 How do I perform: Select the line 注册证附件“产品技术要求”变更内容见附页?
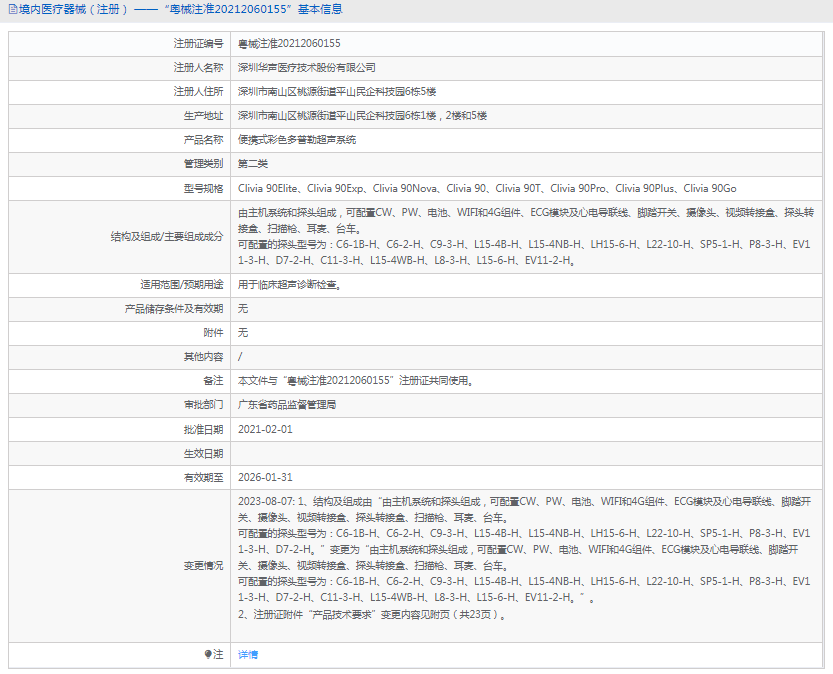pyautogui.click(x=372, y=615)
